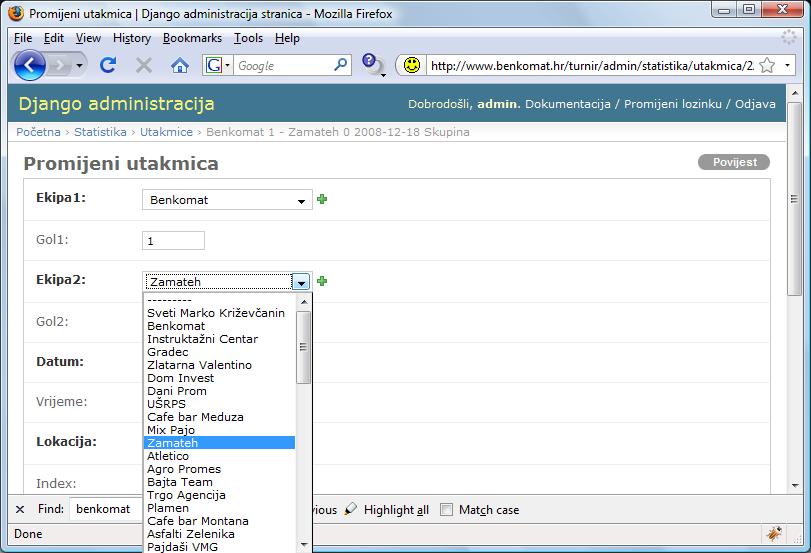The width and height of the screenshot is (811, 553).
Task: Click dropdown list scroll-up arrow
Action: point(304,302)
